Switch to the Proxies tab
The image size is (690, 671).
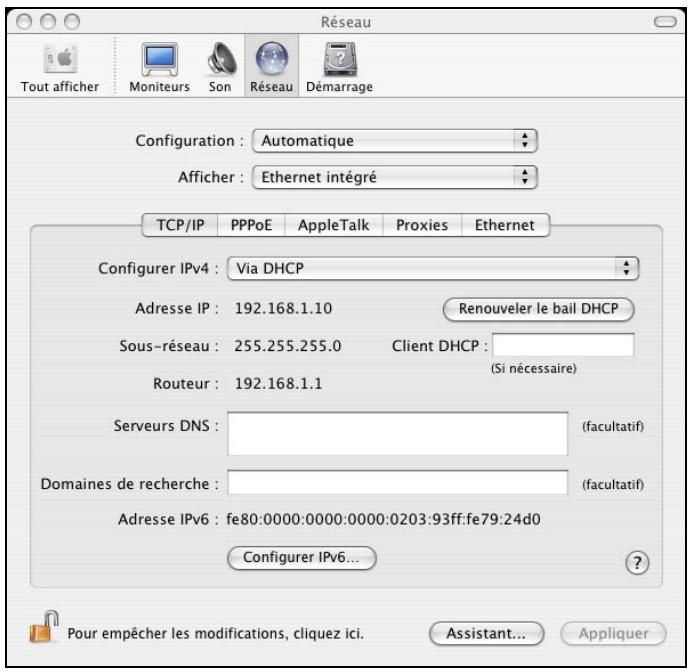click(422, 225)
